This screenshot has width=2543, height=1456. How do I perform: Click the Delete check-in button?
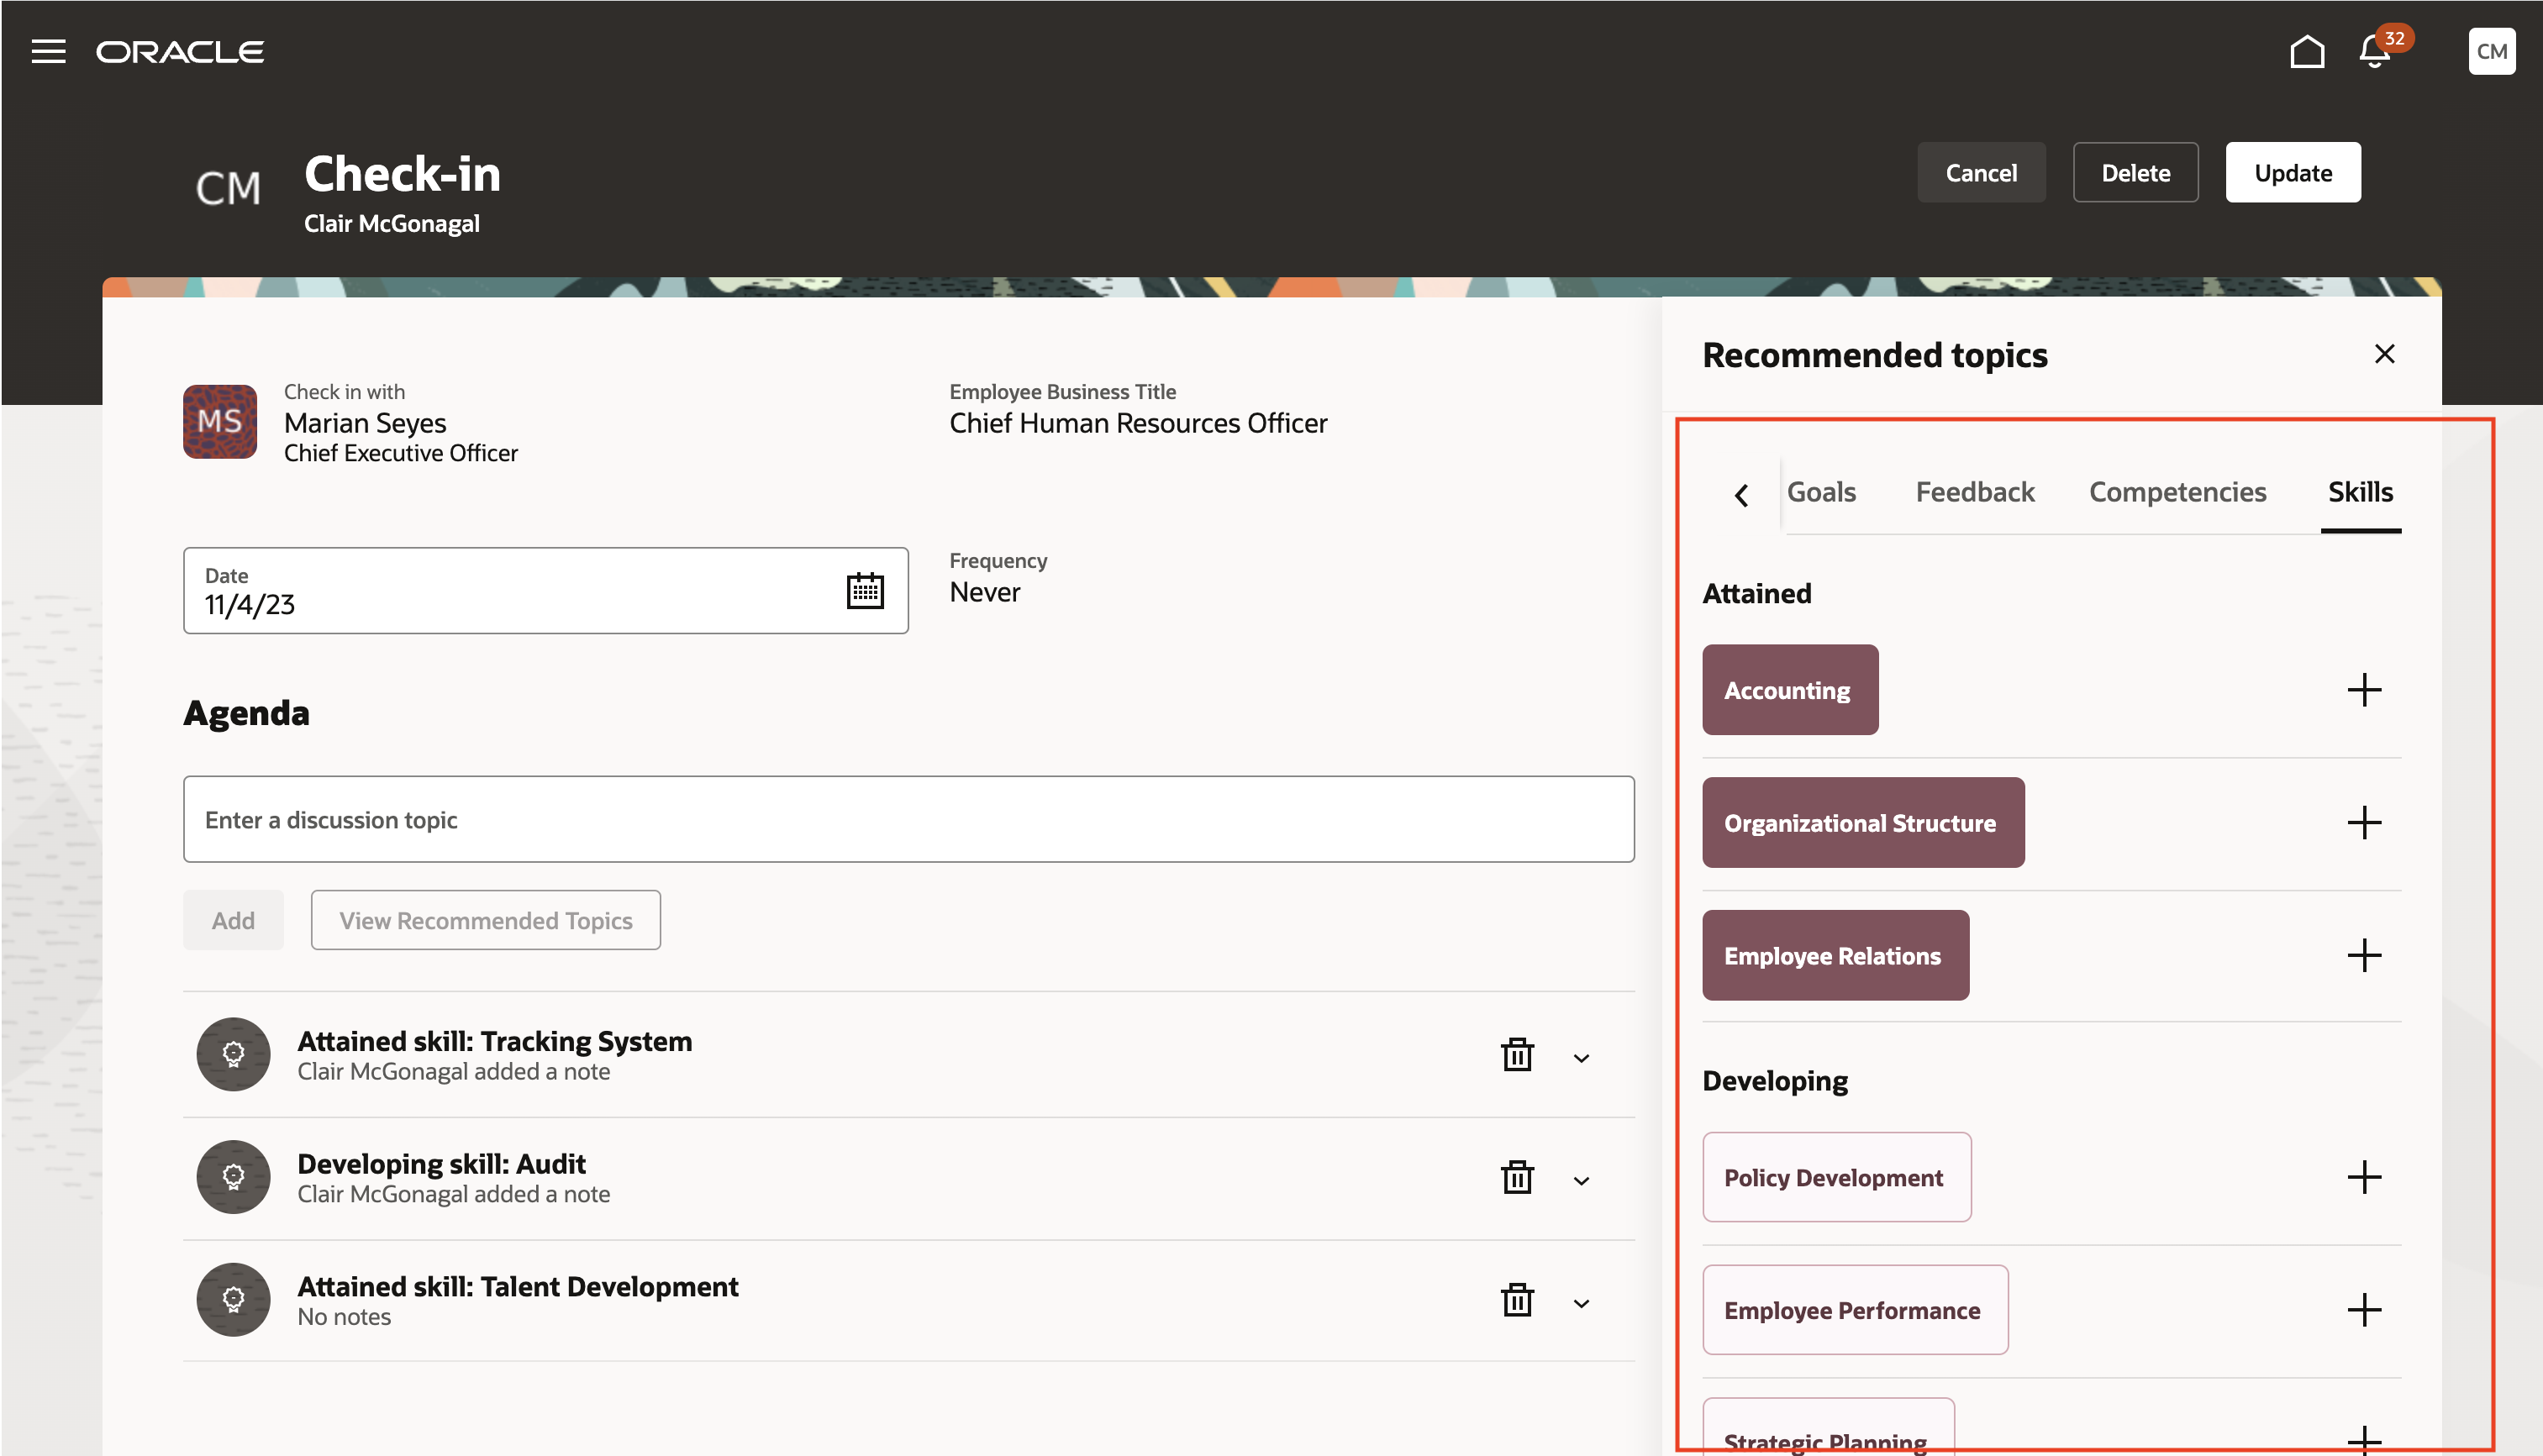[x=2135, y=173]
